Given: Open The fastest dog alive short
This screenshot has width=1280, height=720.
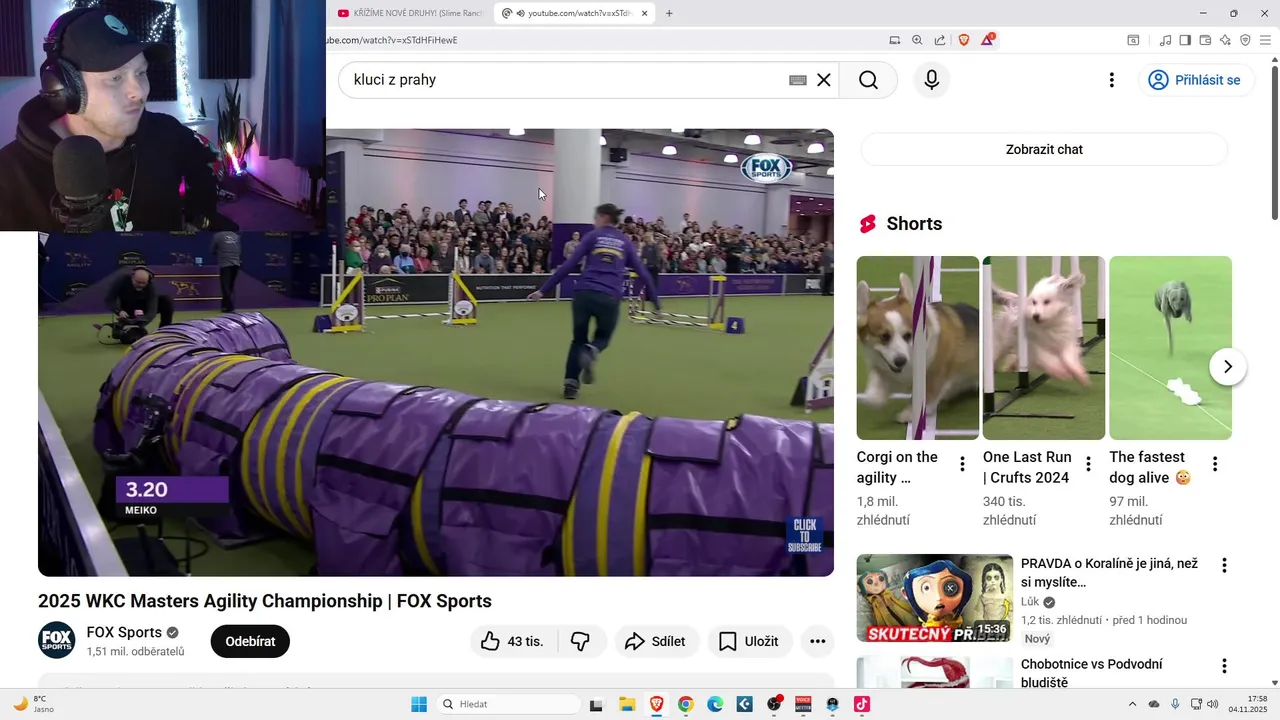Looking at the screenshot, I should pyautogui.click(x=1170, y=348).
